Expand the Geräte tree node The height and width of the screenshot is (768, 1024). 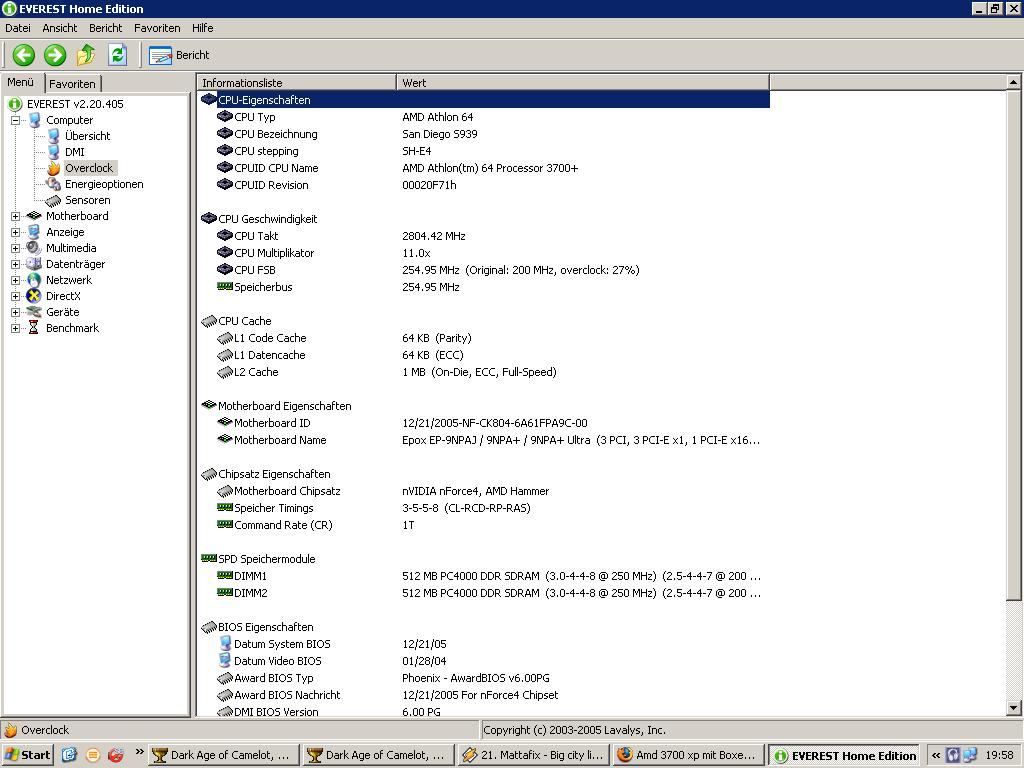click(16, 312)
